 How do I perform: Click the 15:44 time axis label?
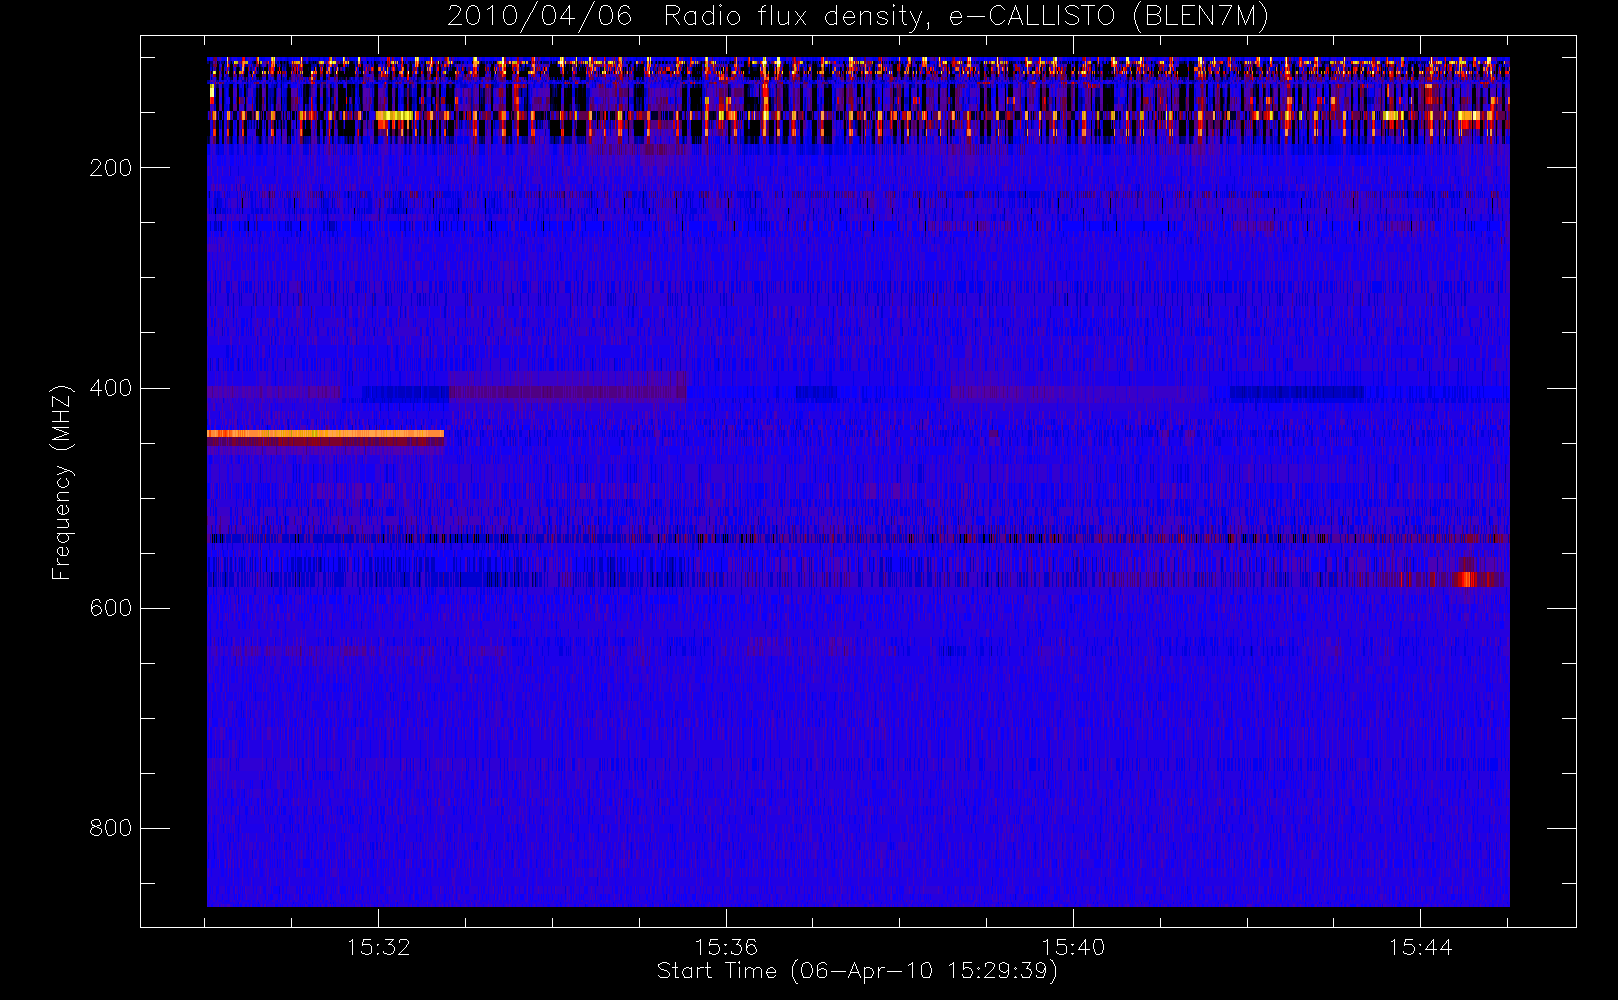click(1420, 947)
